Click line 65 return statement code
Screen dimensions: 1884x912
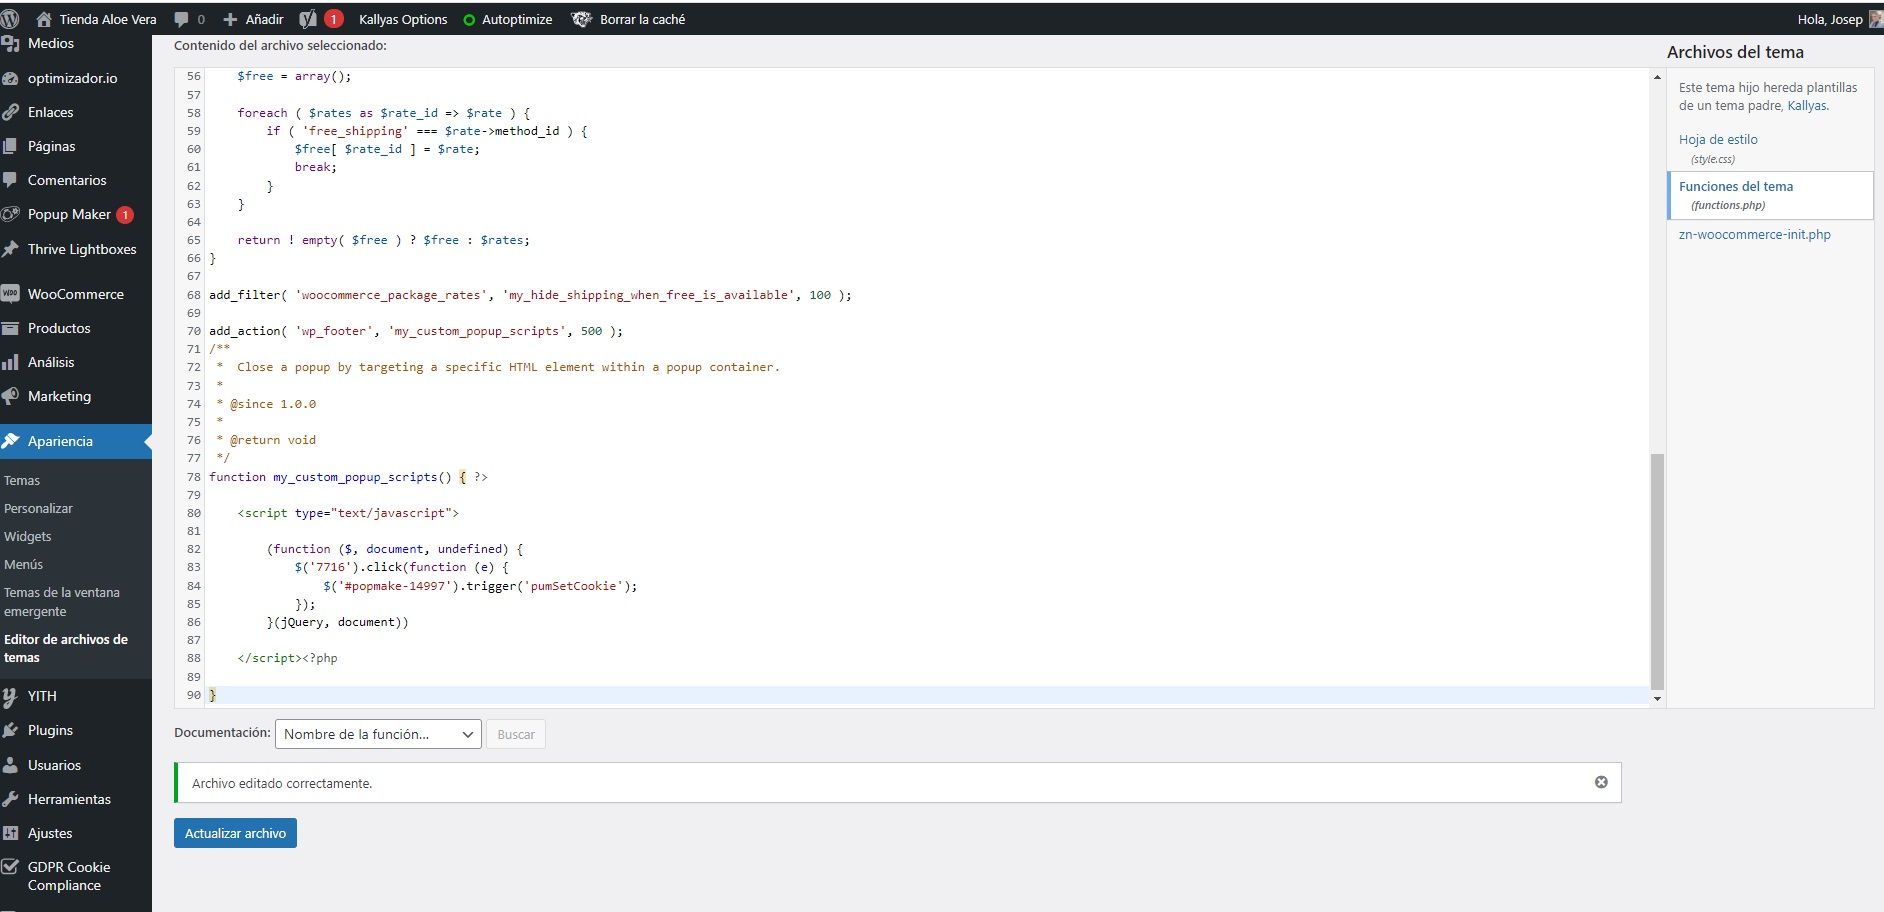(x=384, y=240)
